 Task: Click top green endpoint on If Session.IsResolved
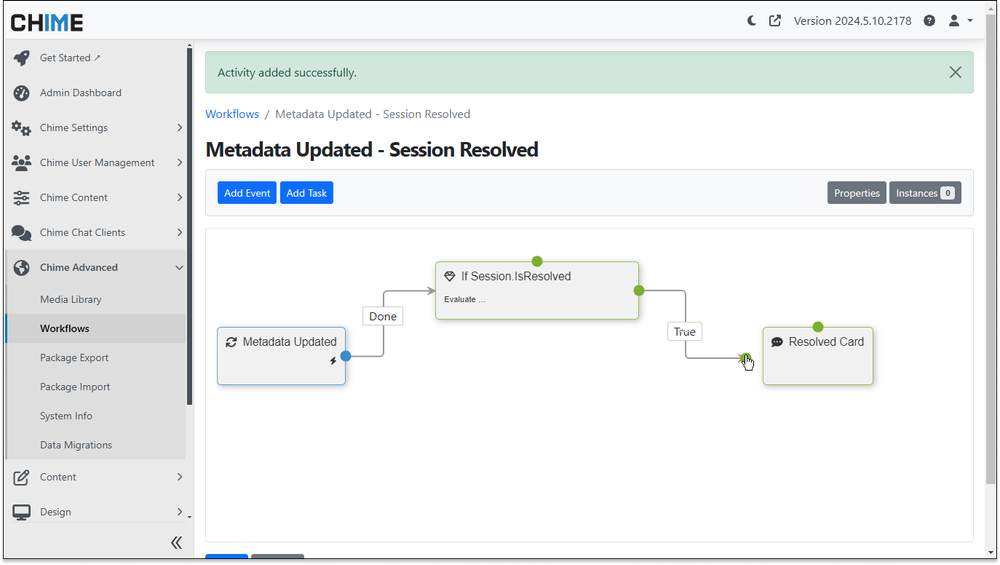point(537,261)
